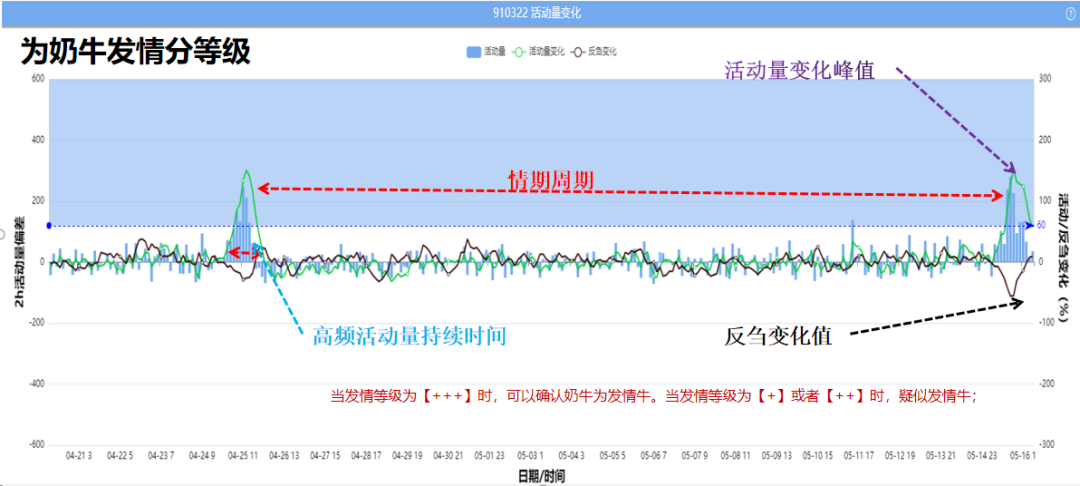The height and width of the screenshot is (486, 1080).
Task: Click x-axis label 05-11 17
Action: pyautogui.click(x=859, y=456)
